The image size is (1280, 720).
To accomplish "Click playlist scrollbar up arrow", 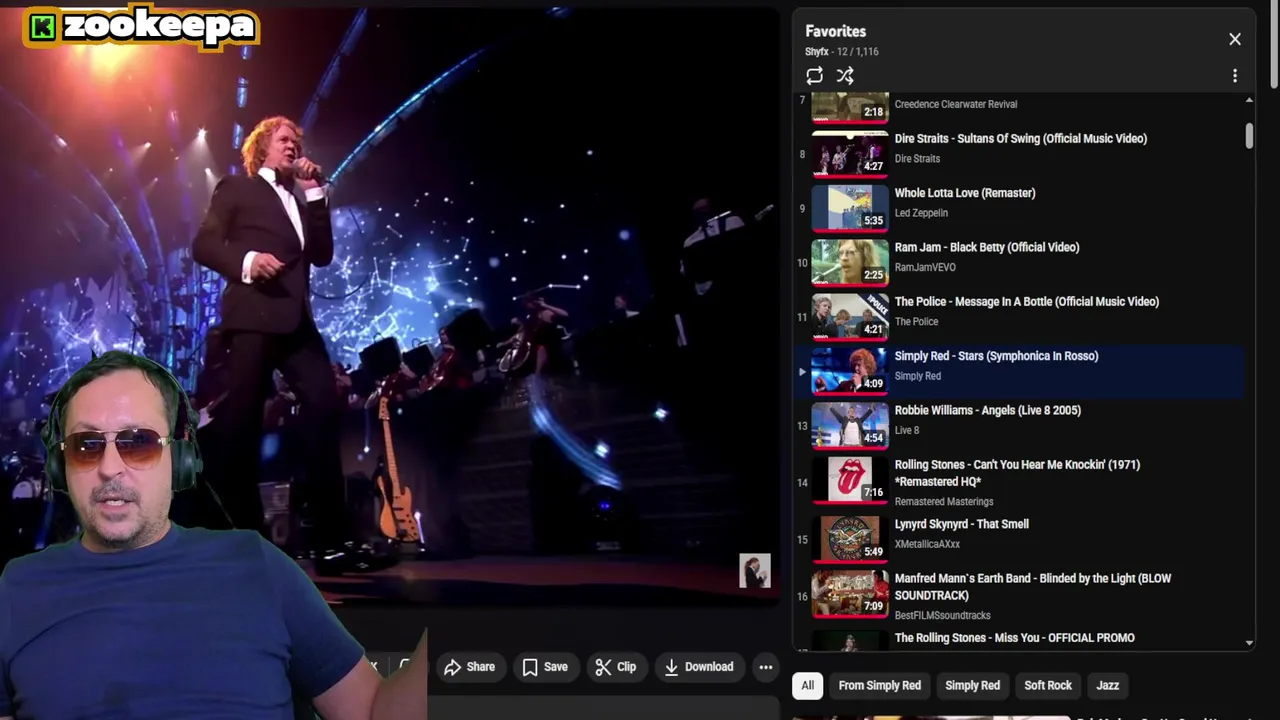I will point(1249,101).
